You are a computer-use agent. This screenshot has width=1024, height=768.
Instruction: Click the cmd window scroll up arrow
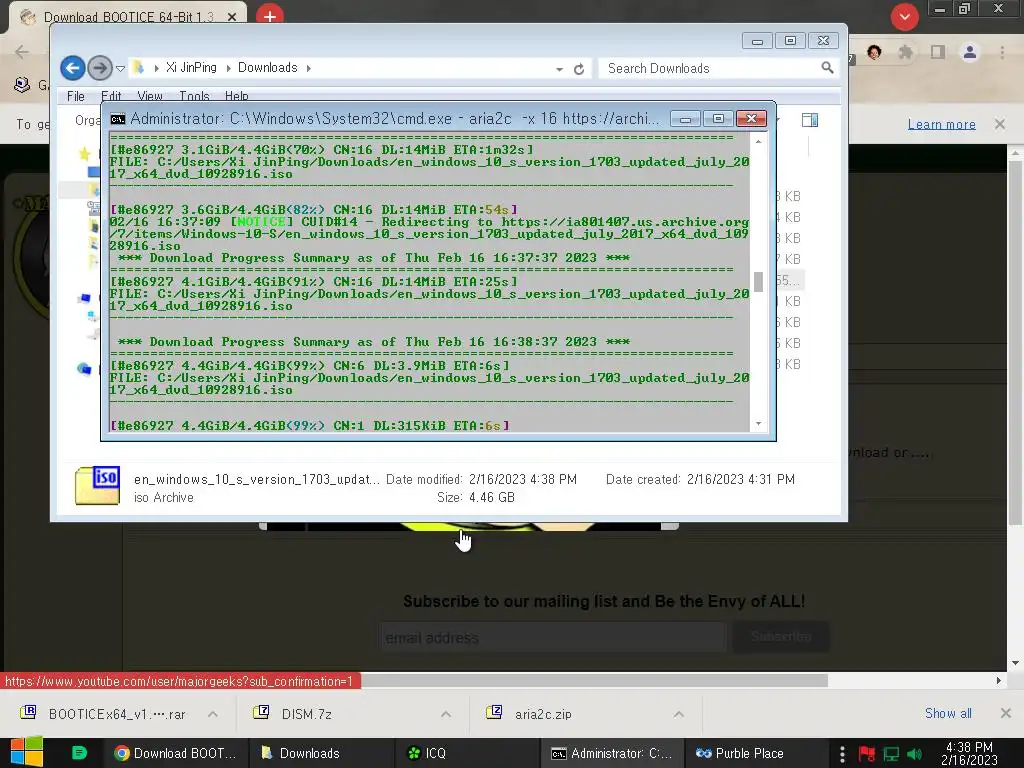coord(758,141)
